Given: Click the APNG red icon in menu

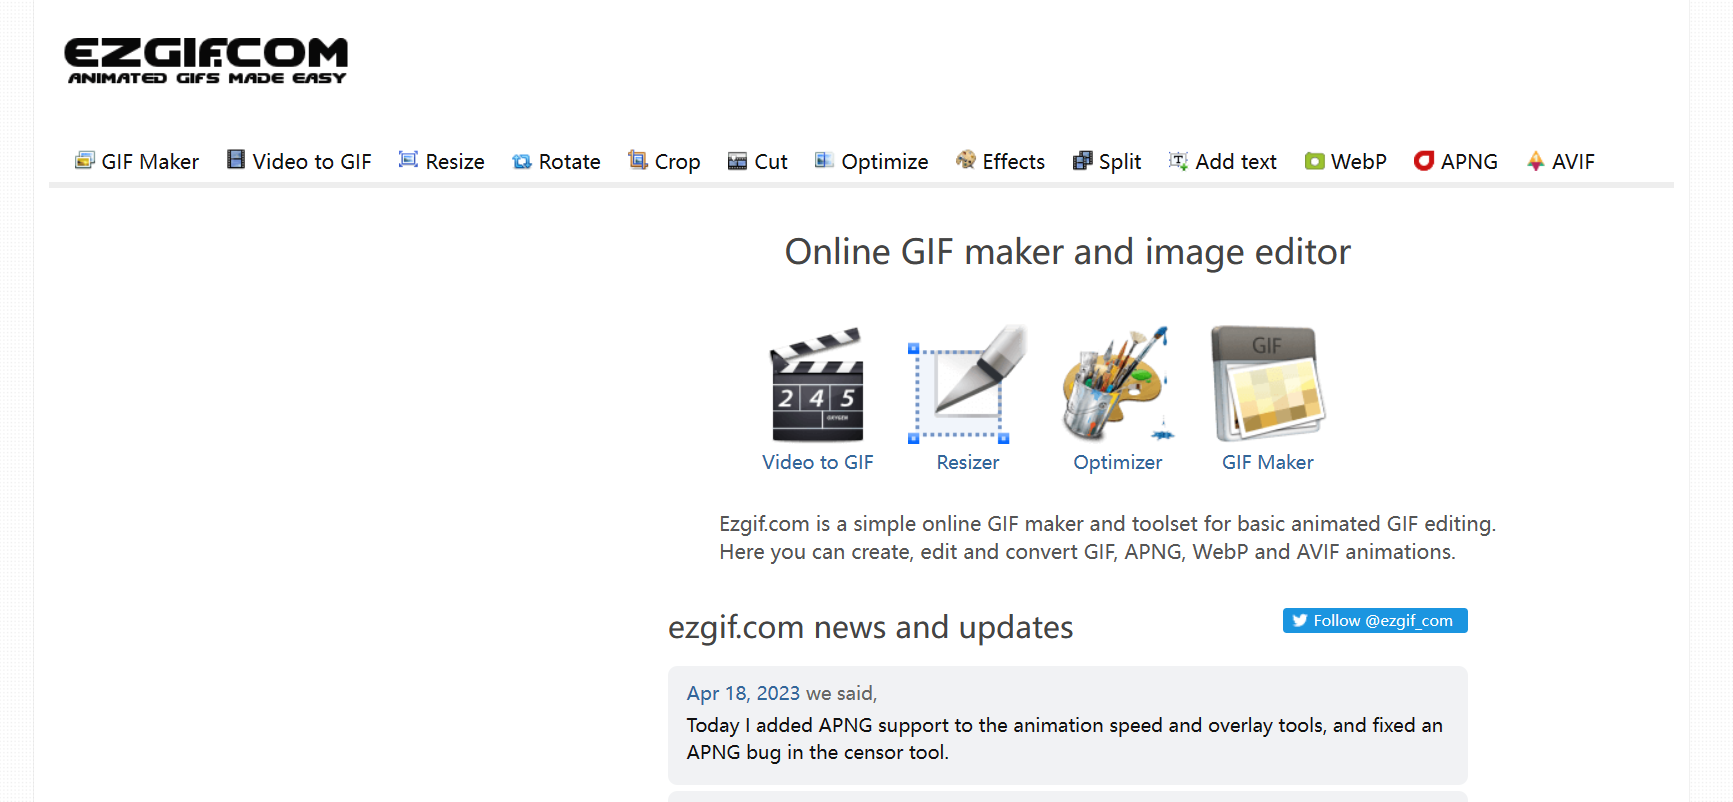Looking at the screenshot, I should 1423,161.
